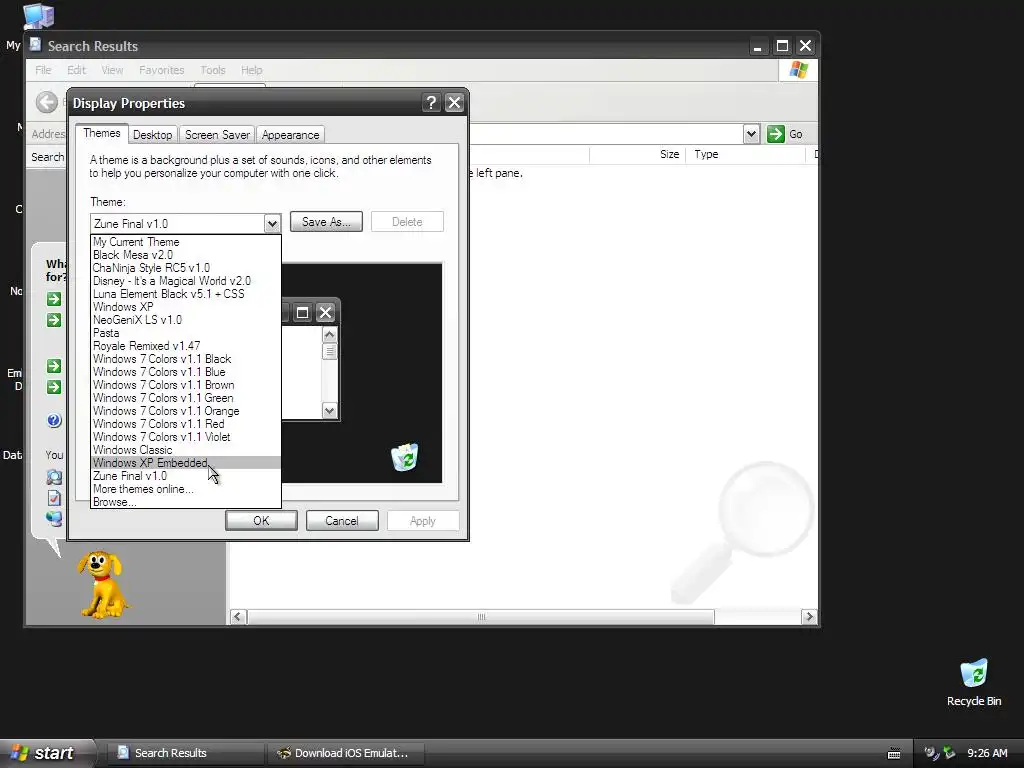Switch to Screen Saver tab
The width and height of the screenshot is (1024, 768).
217,135
